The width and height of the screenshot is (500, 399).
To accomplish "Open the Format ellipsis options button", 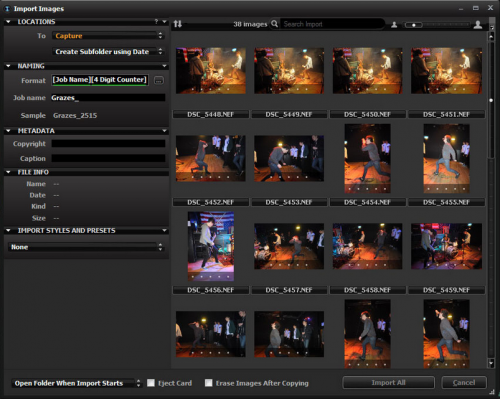I will coord(159,80).
